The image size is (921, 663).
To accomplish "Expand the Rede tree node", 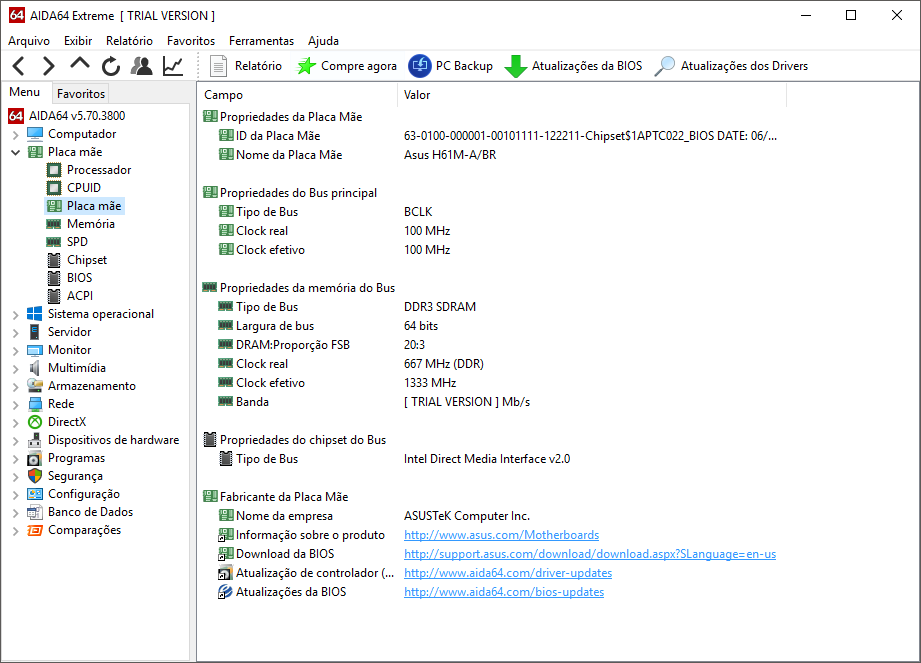I will [x=16, y=405].
